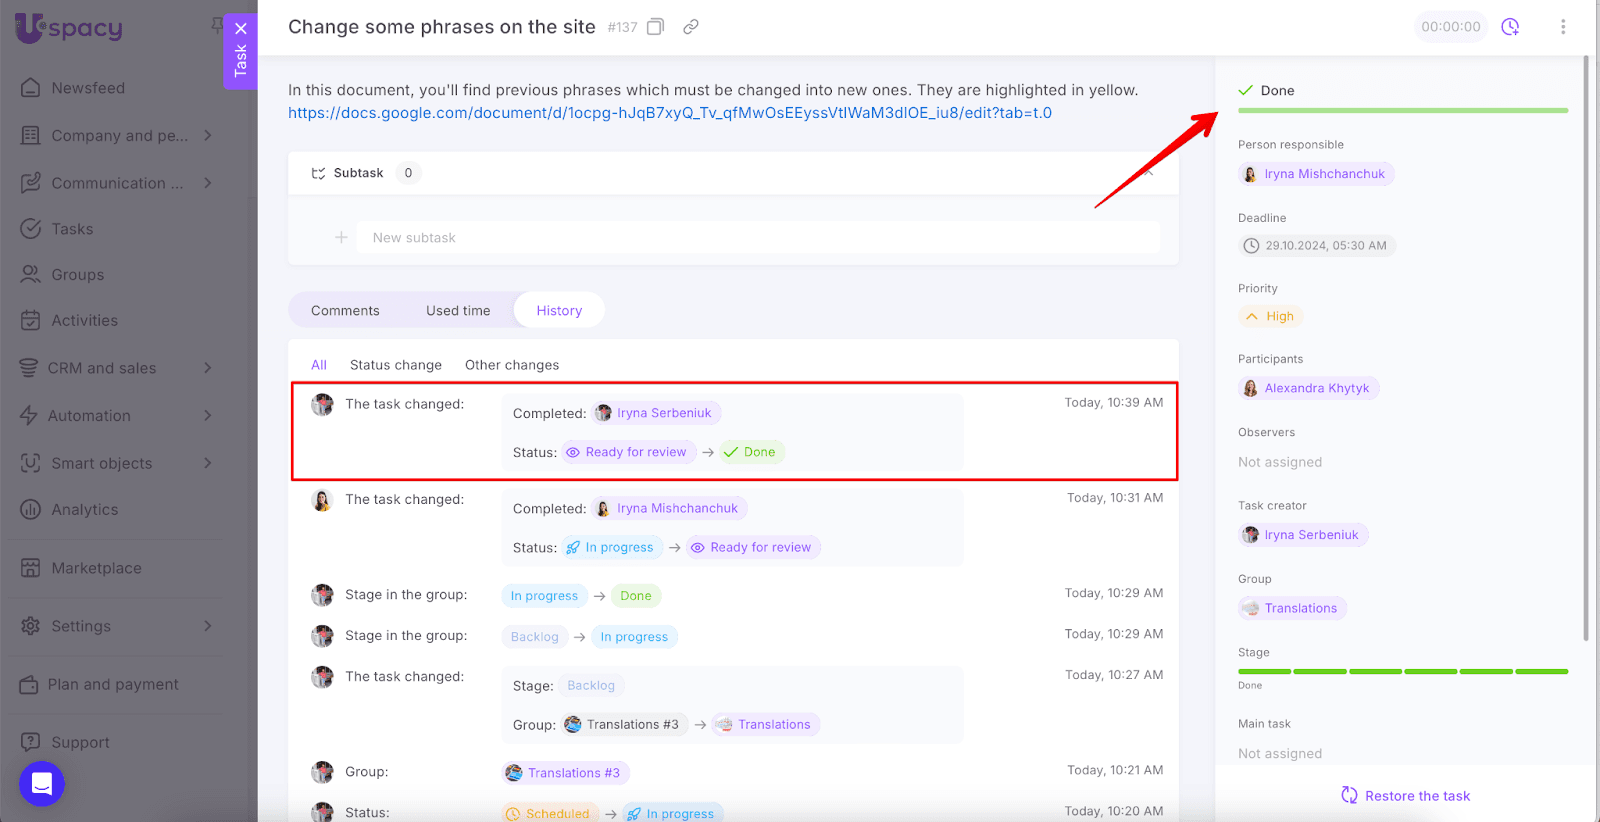Open the chat widget bubble icon

tap(42, 784)
